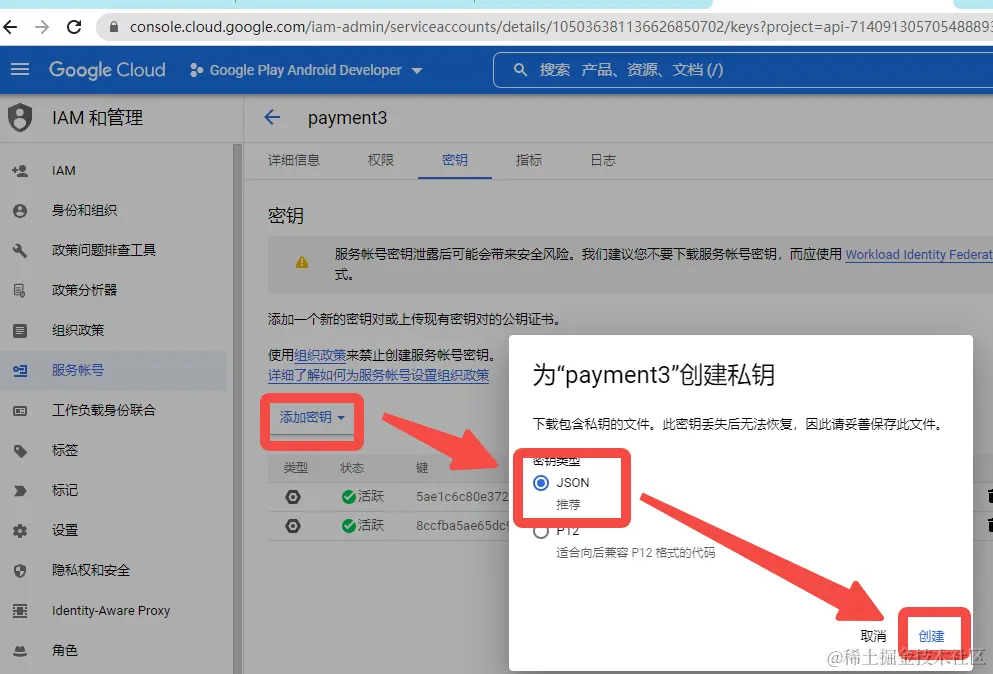
Task: Open 服务帐号 in the sidebar
Action: 78,370
